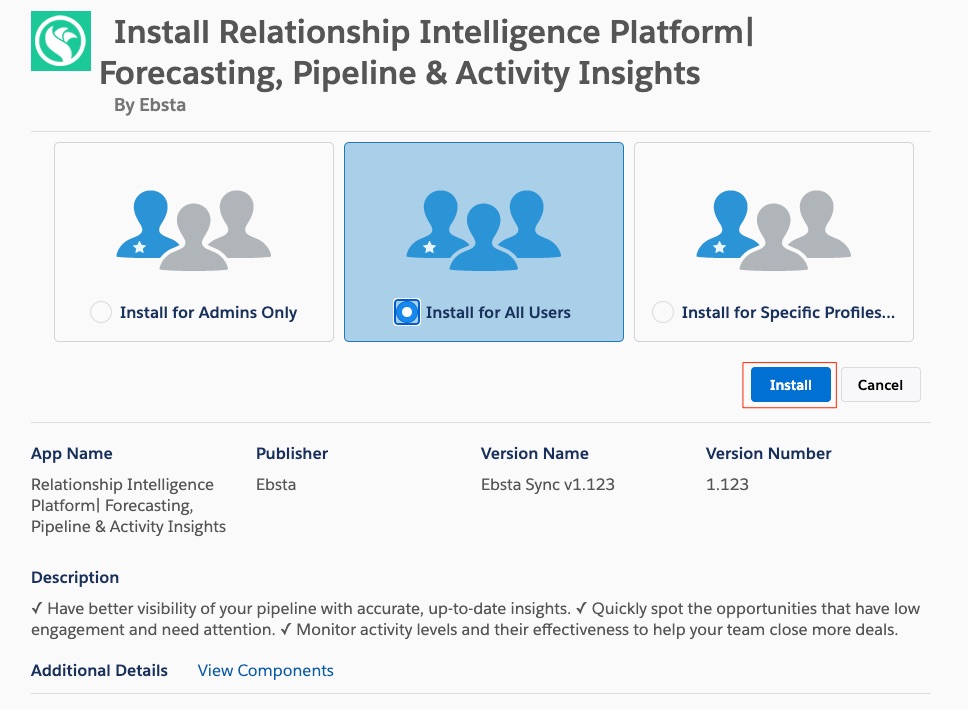This screenshot has width=968, height=709.
Task: Cancel the package installation
Action: coord(880,385)
